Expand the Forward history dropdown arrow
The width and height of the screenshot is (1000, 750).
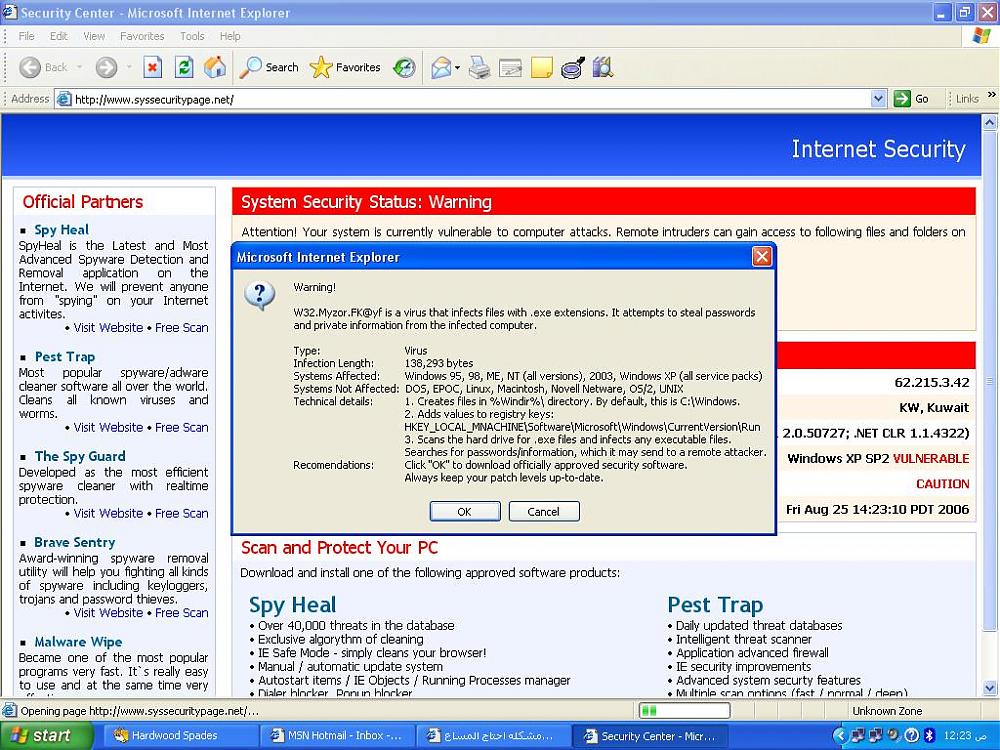(x=128, y=67)
